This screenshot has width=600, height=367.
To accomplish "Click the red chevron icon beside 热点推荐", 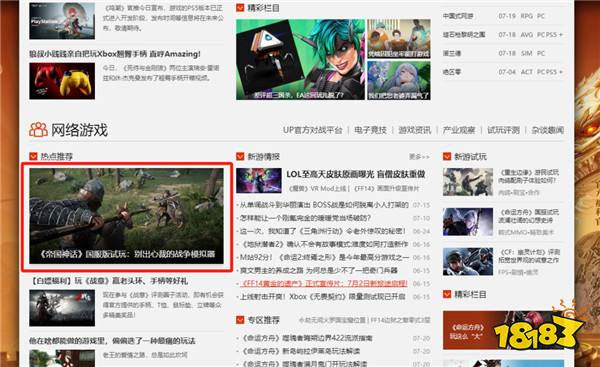I will tap(33, 156).
